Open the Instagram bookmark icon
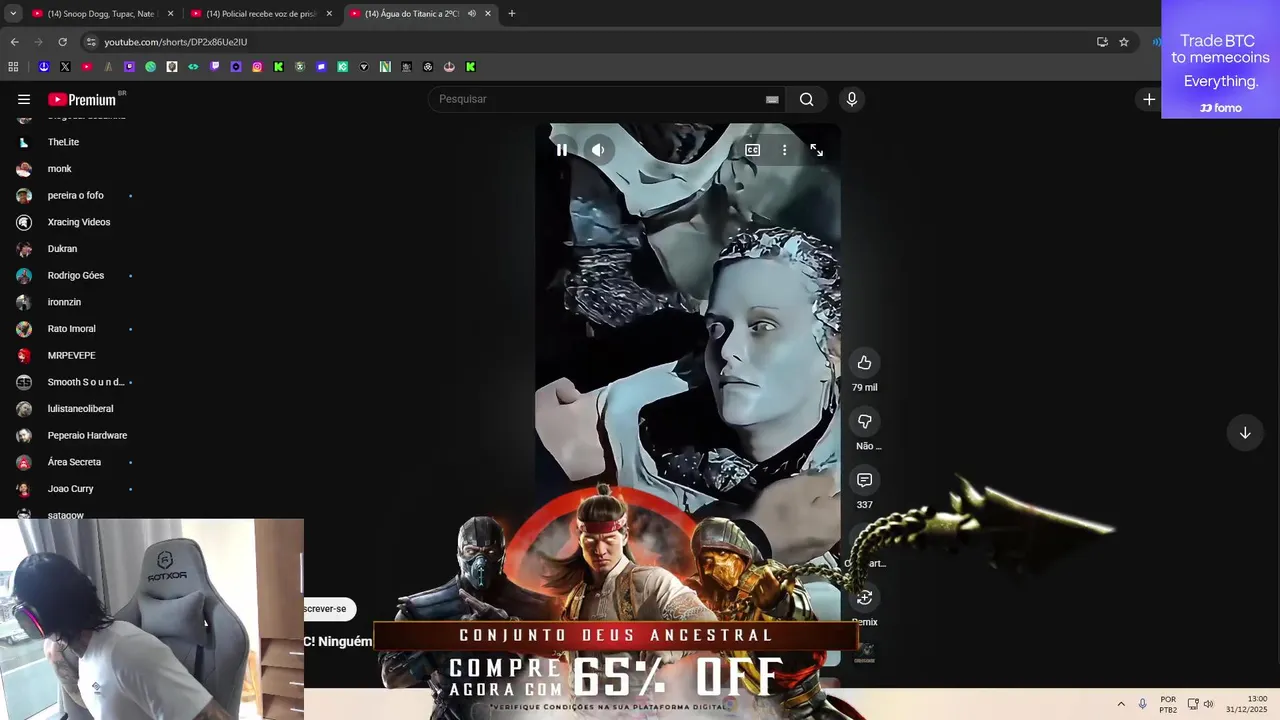 click(x=257, y=67)
